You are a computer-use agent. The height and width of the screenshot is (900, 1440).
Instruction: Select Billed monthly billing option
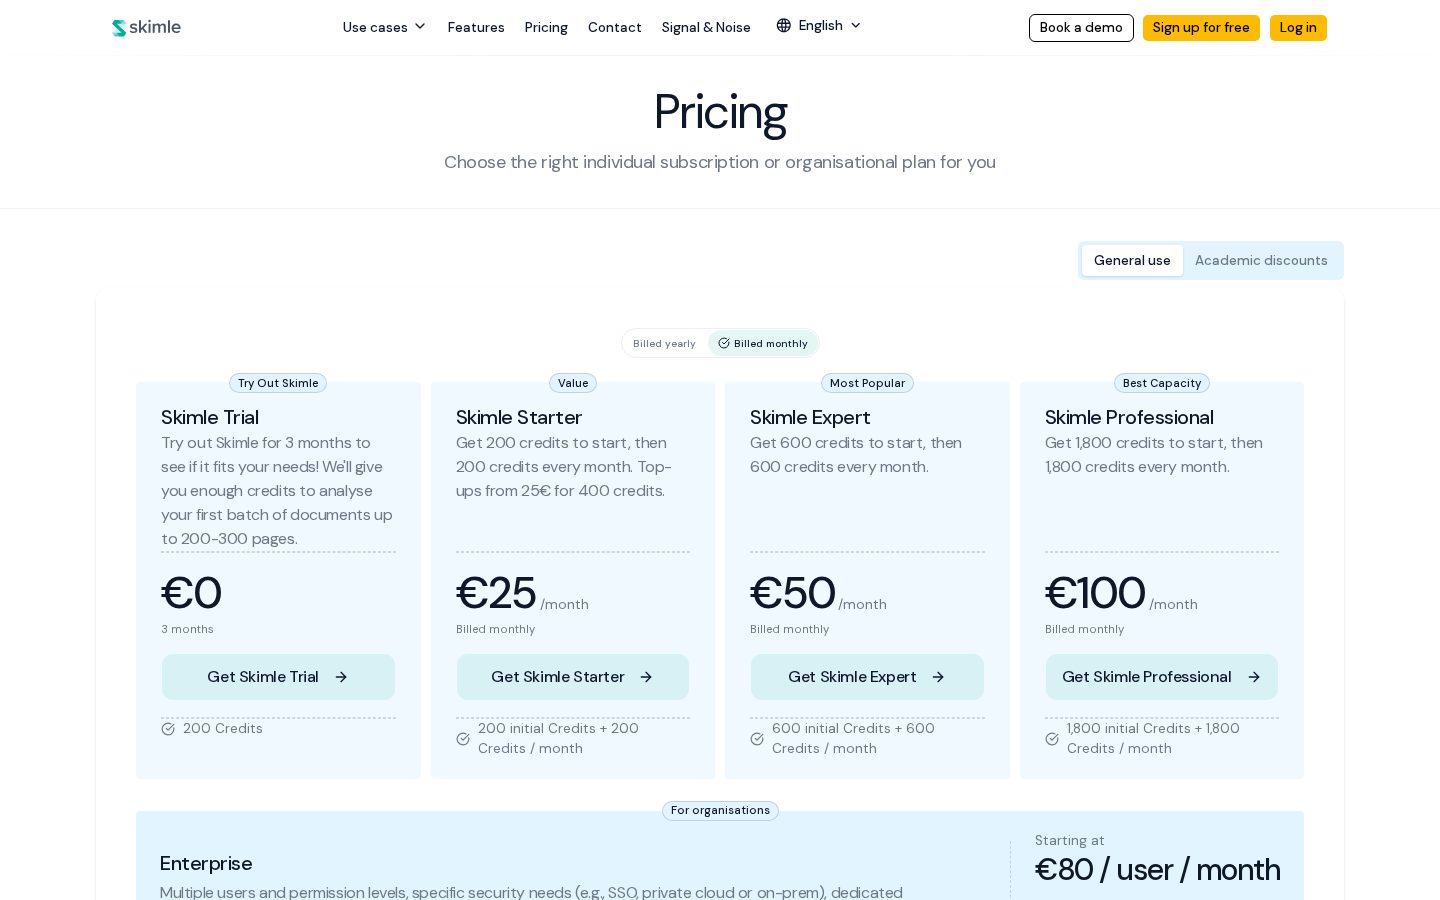763,343
